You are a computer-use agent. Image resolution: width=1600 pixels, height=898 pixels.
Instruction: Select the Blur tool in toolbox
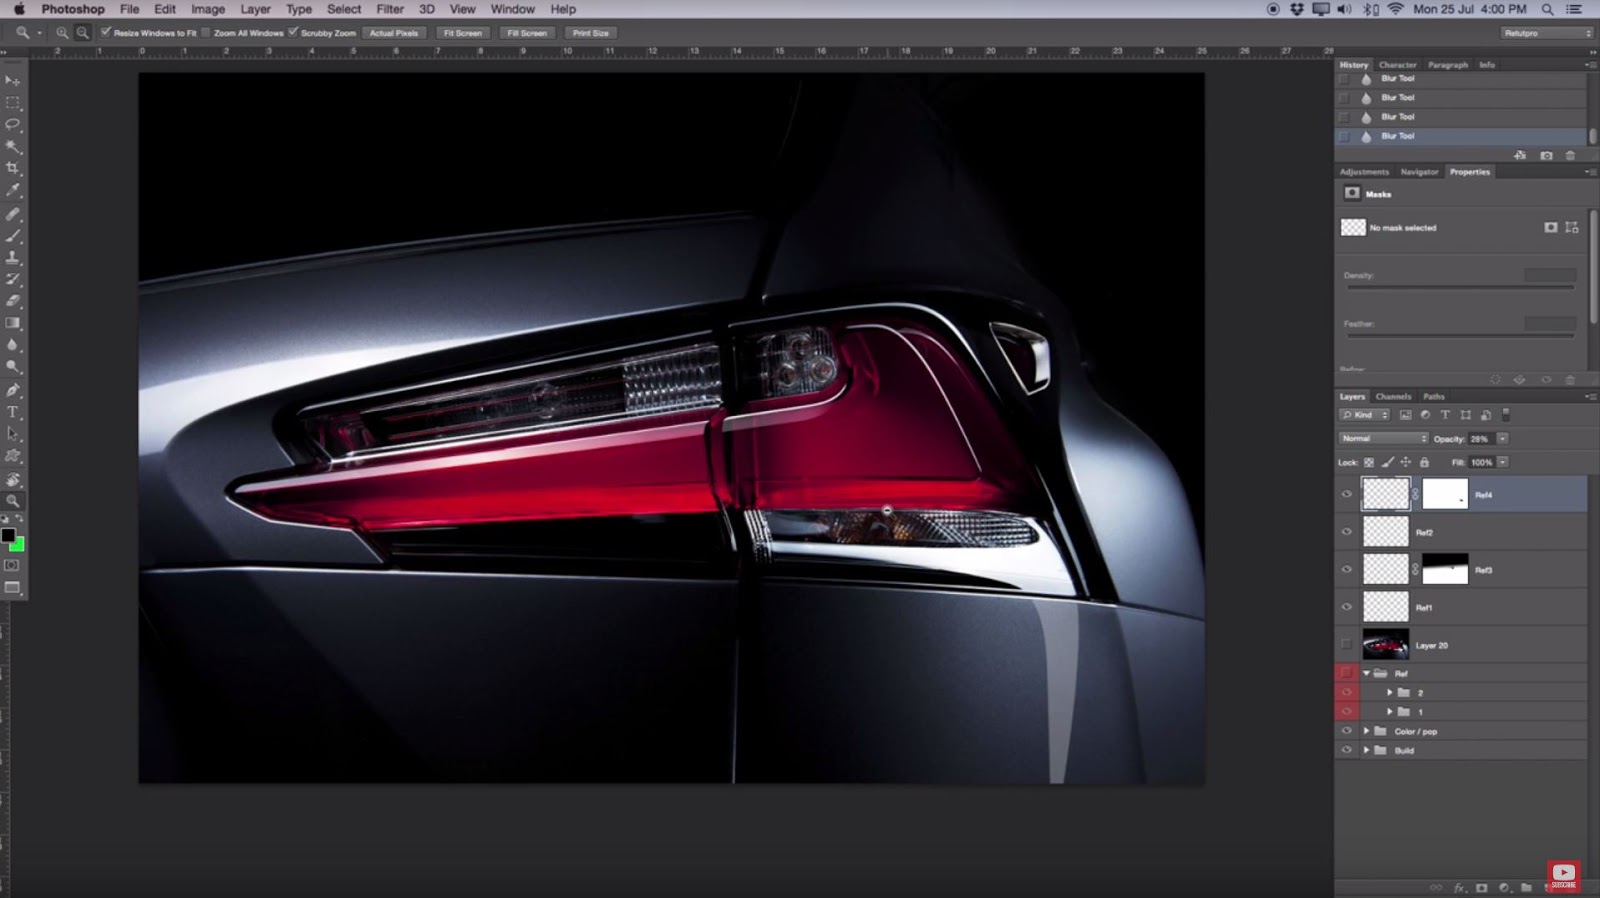(x=13, y=345)
